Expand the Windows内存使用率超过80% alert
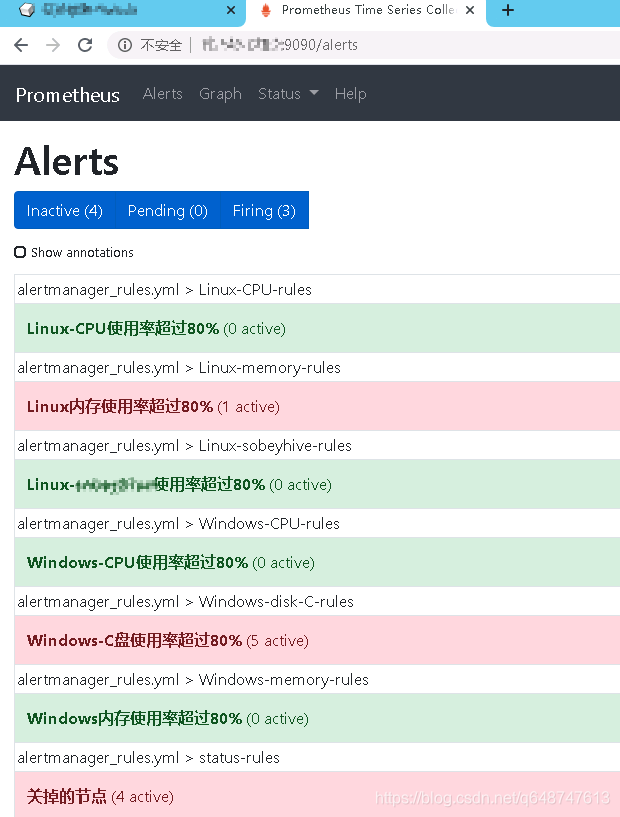 point(317,719)
